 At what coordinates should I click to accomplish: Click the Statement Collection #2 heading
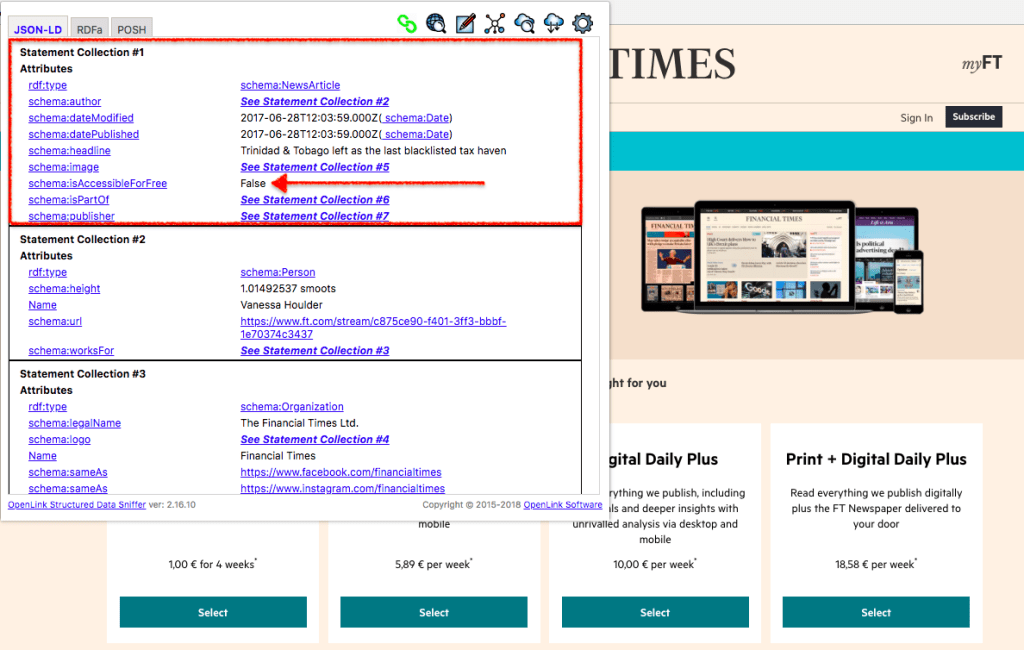click(82, 239)
